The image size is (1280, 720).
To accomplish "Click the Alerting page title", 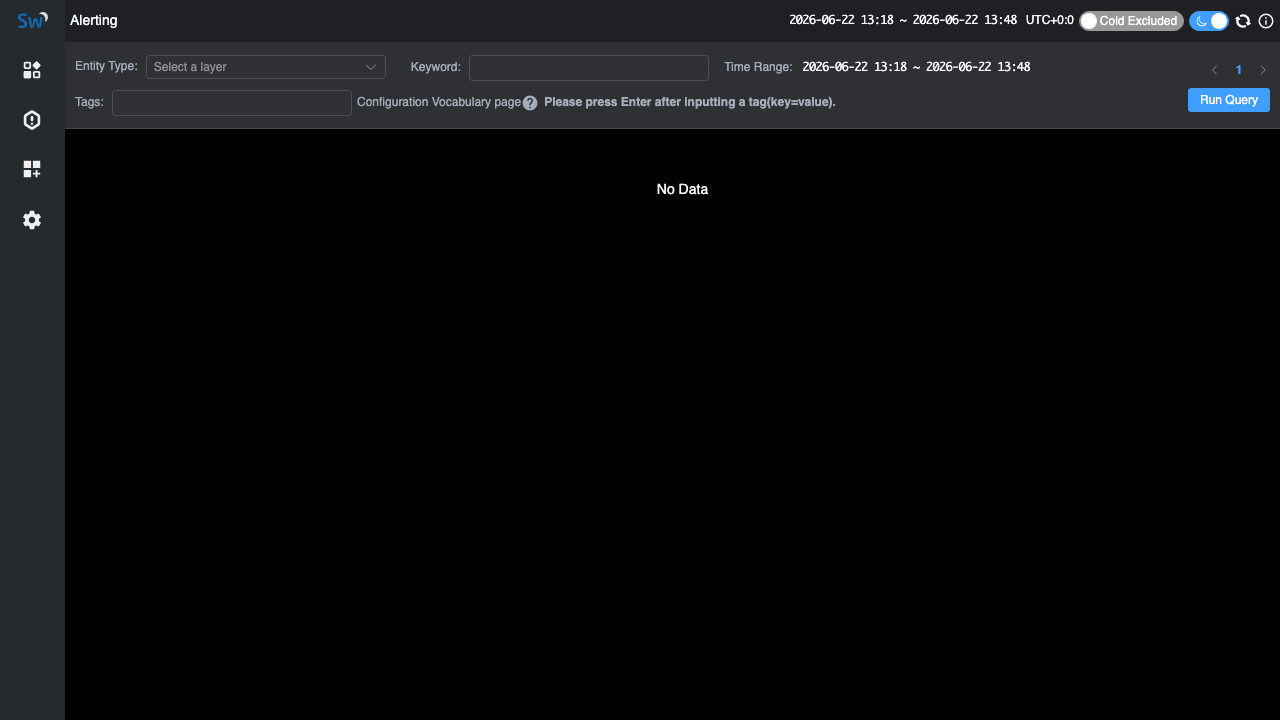I will (94, 20).
